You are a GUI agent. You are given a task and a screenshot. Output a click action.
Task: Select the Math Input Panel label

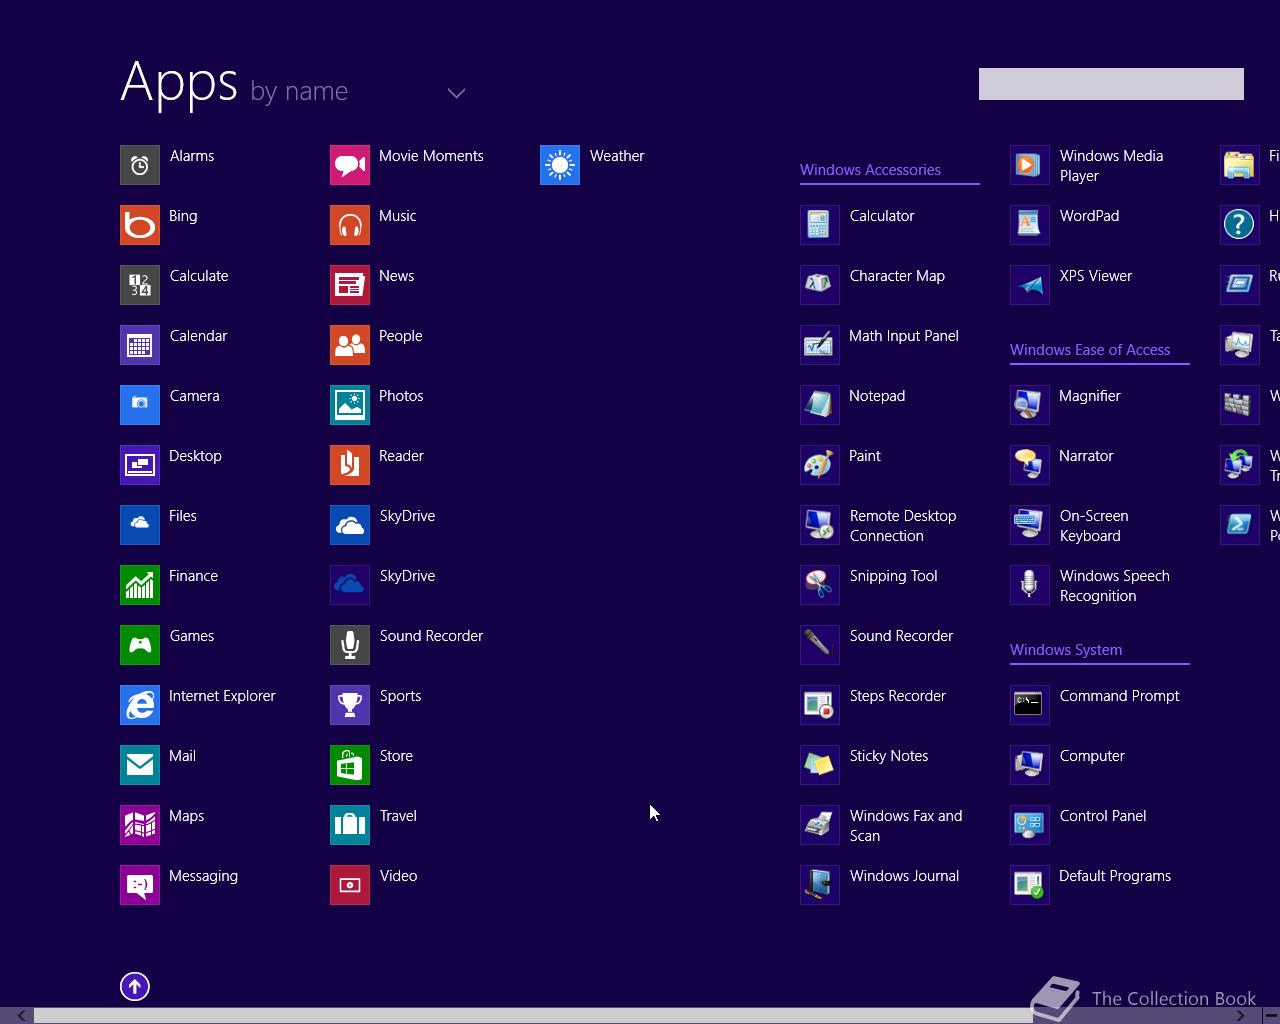pyautogui.click(x=904, y=336)
